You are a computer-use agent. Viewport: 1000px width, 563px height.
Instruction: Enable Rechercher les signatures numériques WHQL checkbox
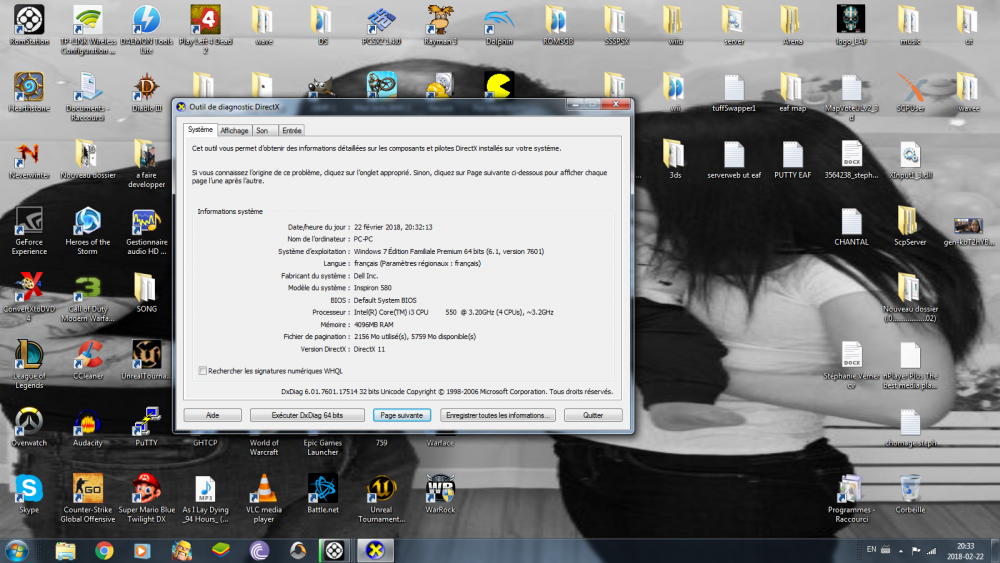pos(202,370)
